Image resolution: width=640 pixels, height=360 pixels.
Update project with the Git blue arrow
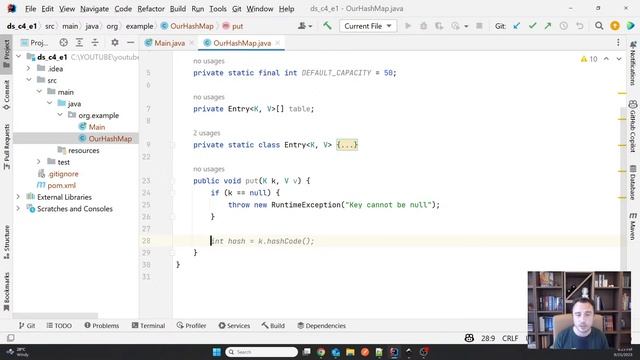coord(517,26)
